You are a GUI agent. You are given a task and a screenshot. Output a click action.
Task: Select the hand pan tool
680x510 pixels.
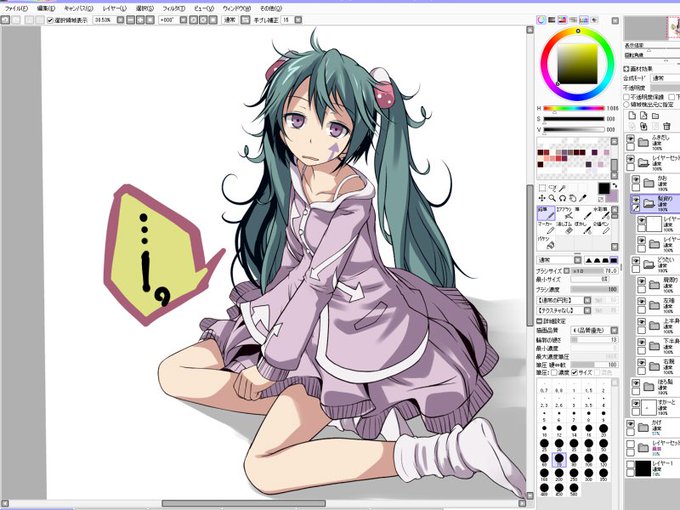573,198
